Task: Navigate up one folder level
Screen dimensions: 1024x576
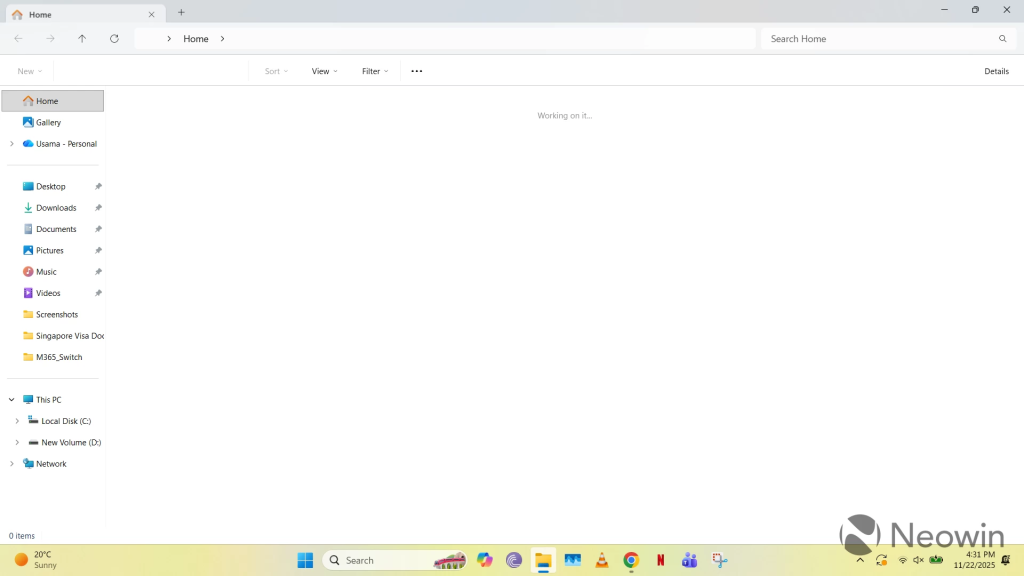Action: tap(82, 38)
